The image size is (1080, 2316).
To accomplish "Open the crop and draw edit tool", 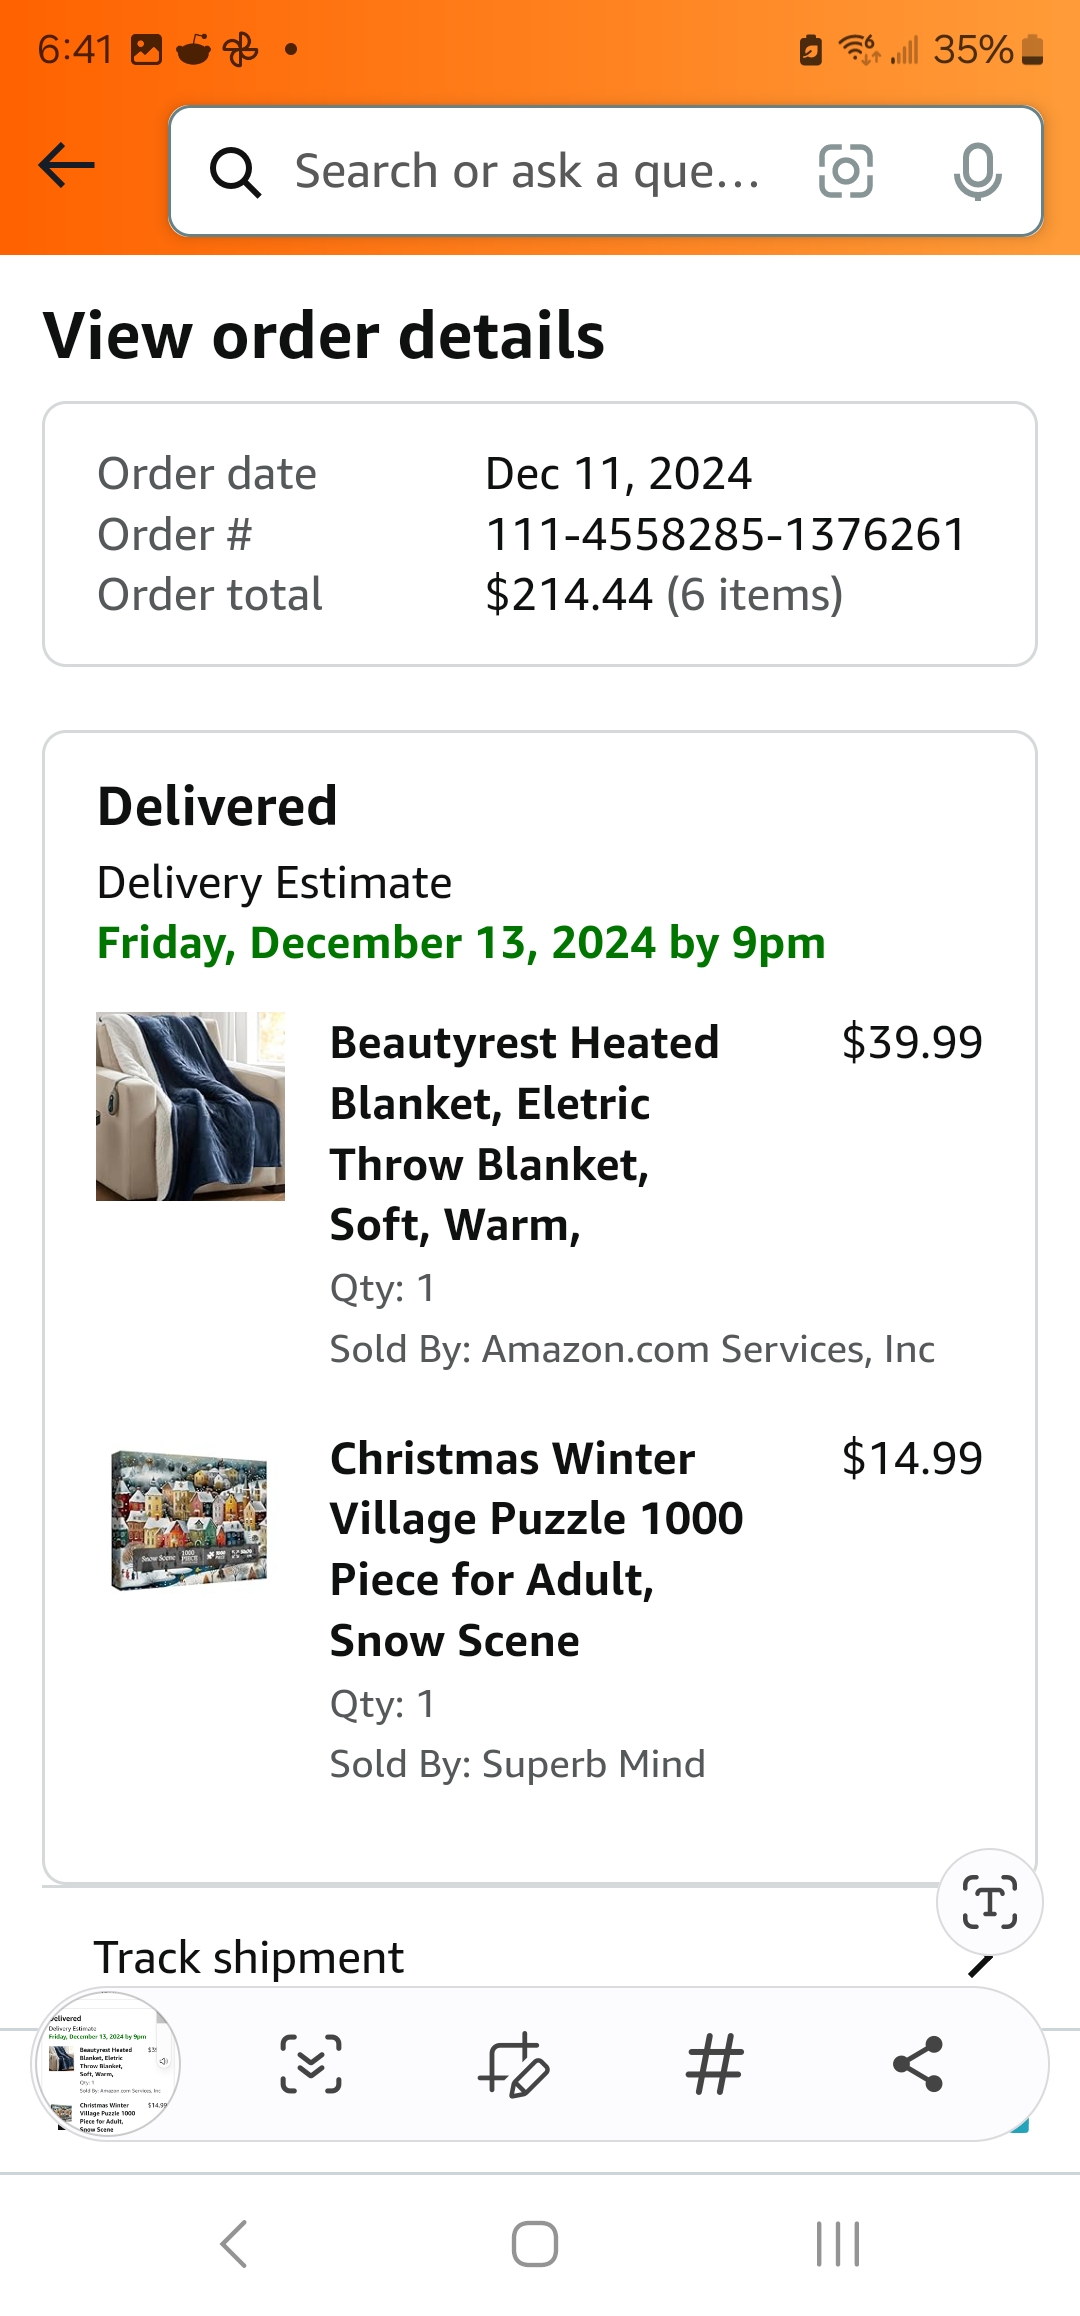I will pyautogui.click(x=513, y=2064).
